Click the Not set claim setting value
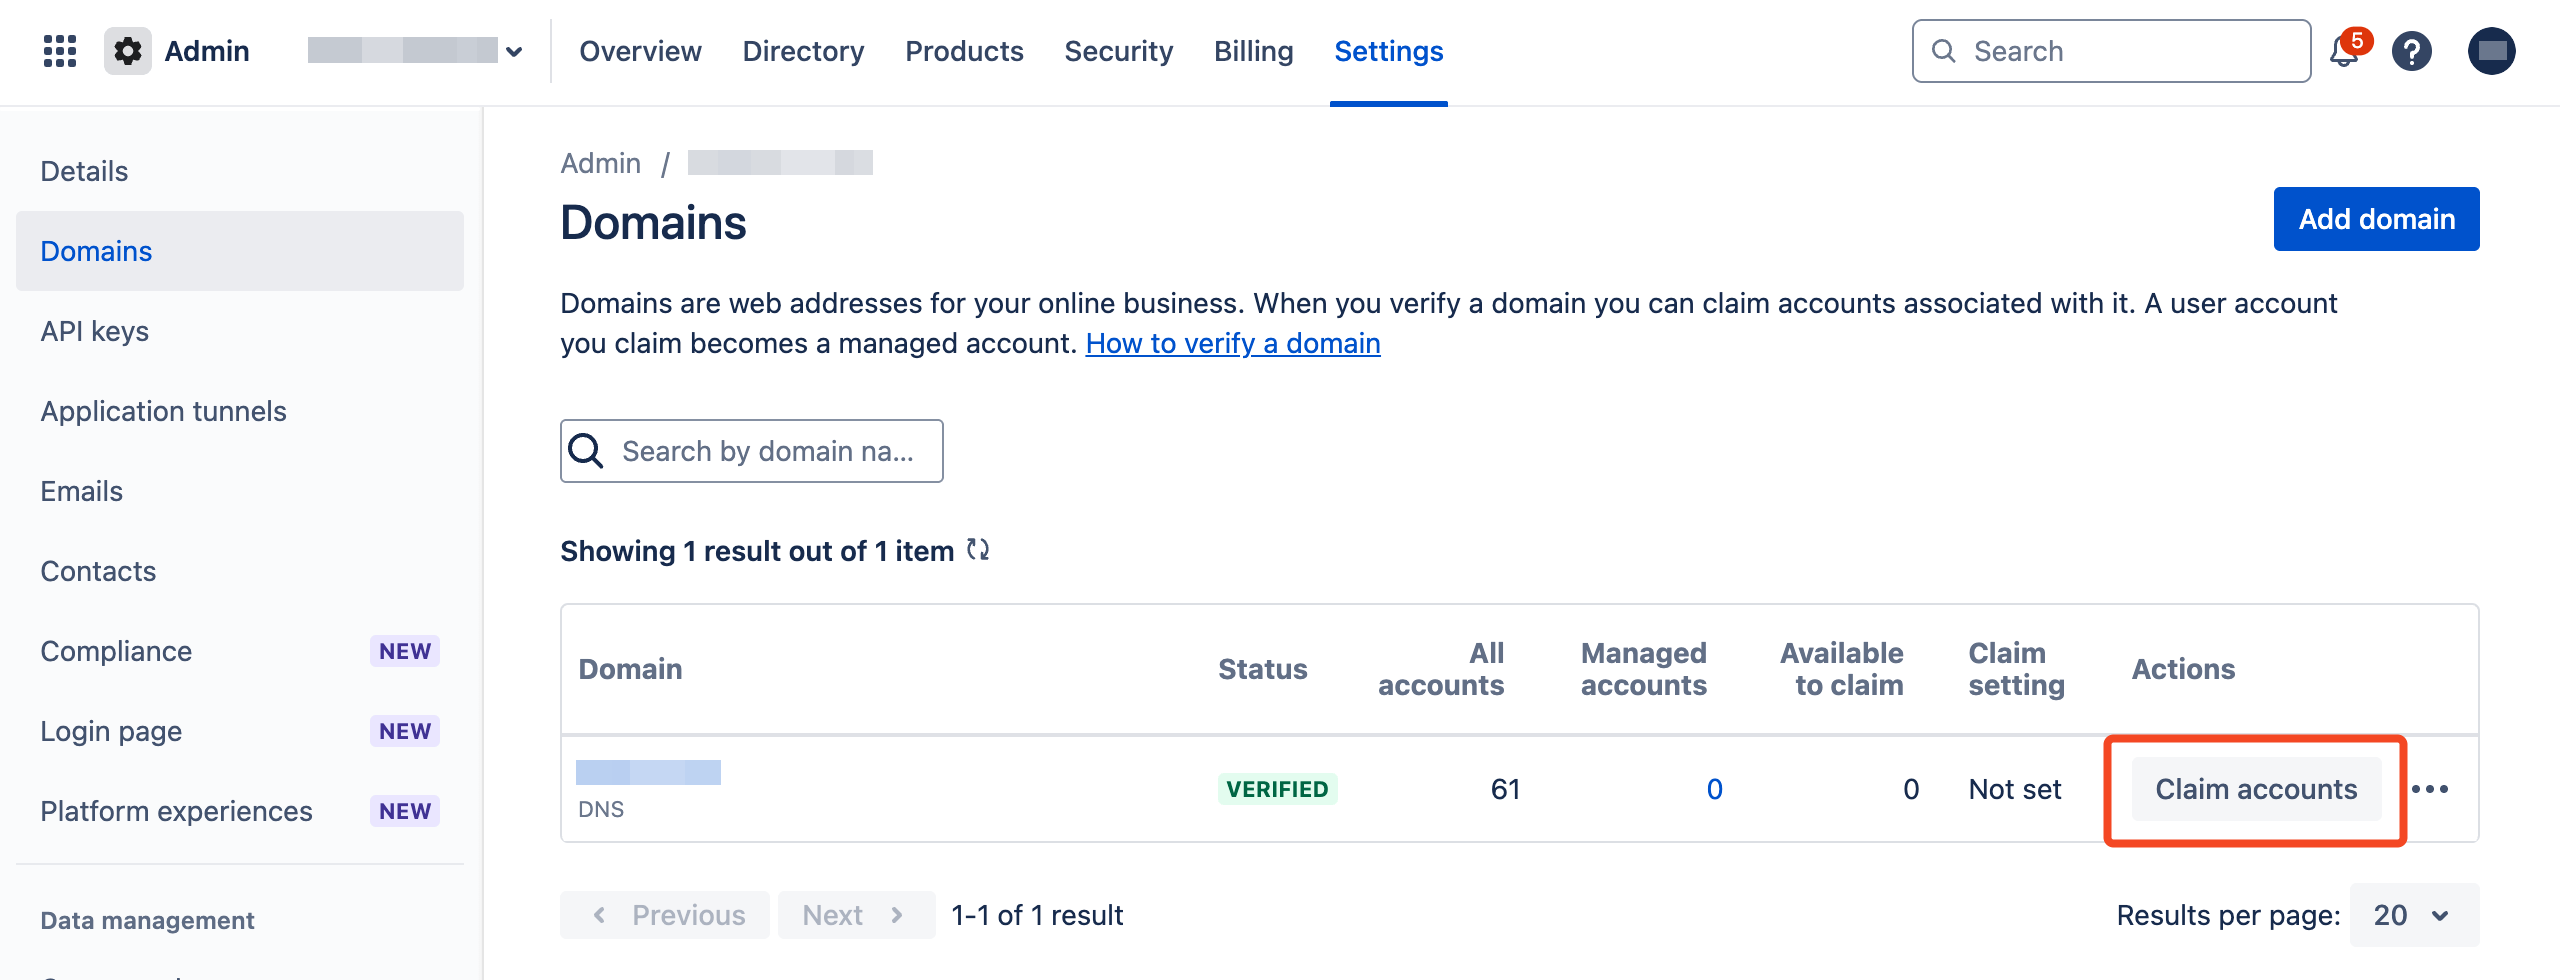Screen dimensions: 2560x980 2015,789
